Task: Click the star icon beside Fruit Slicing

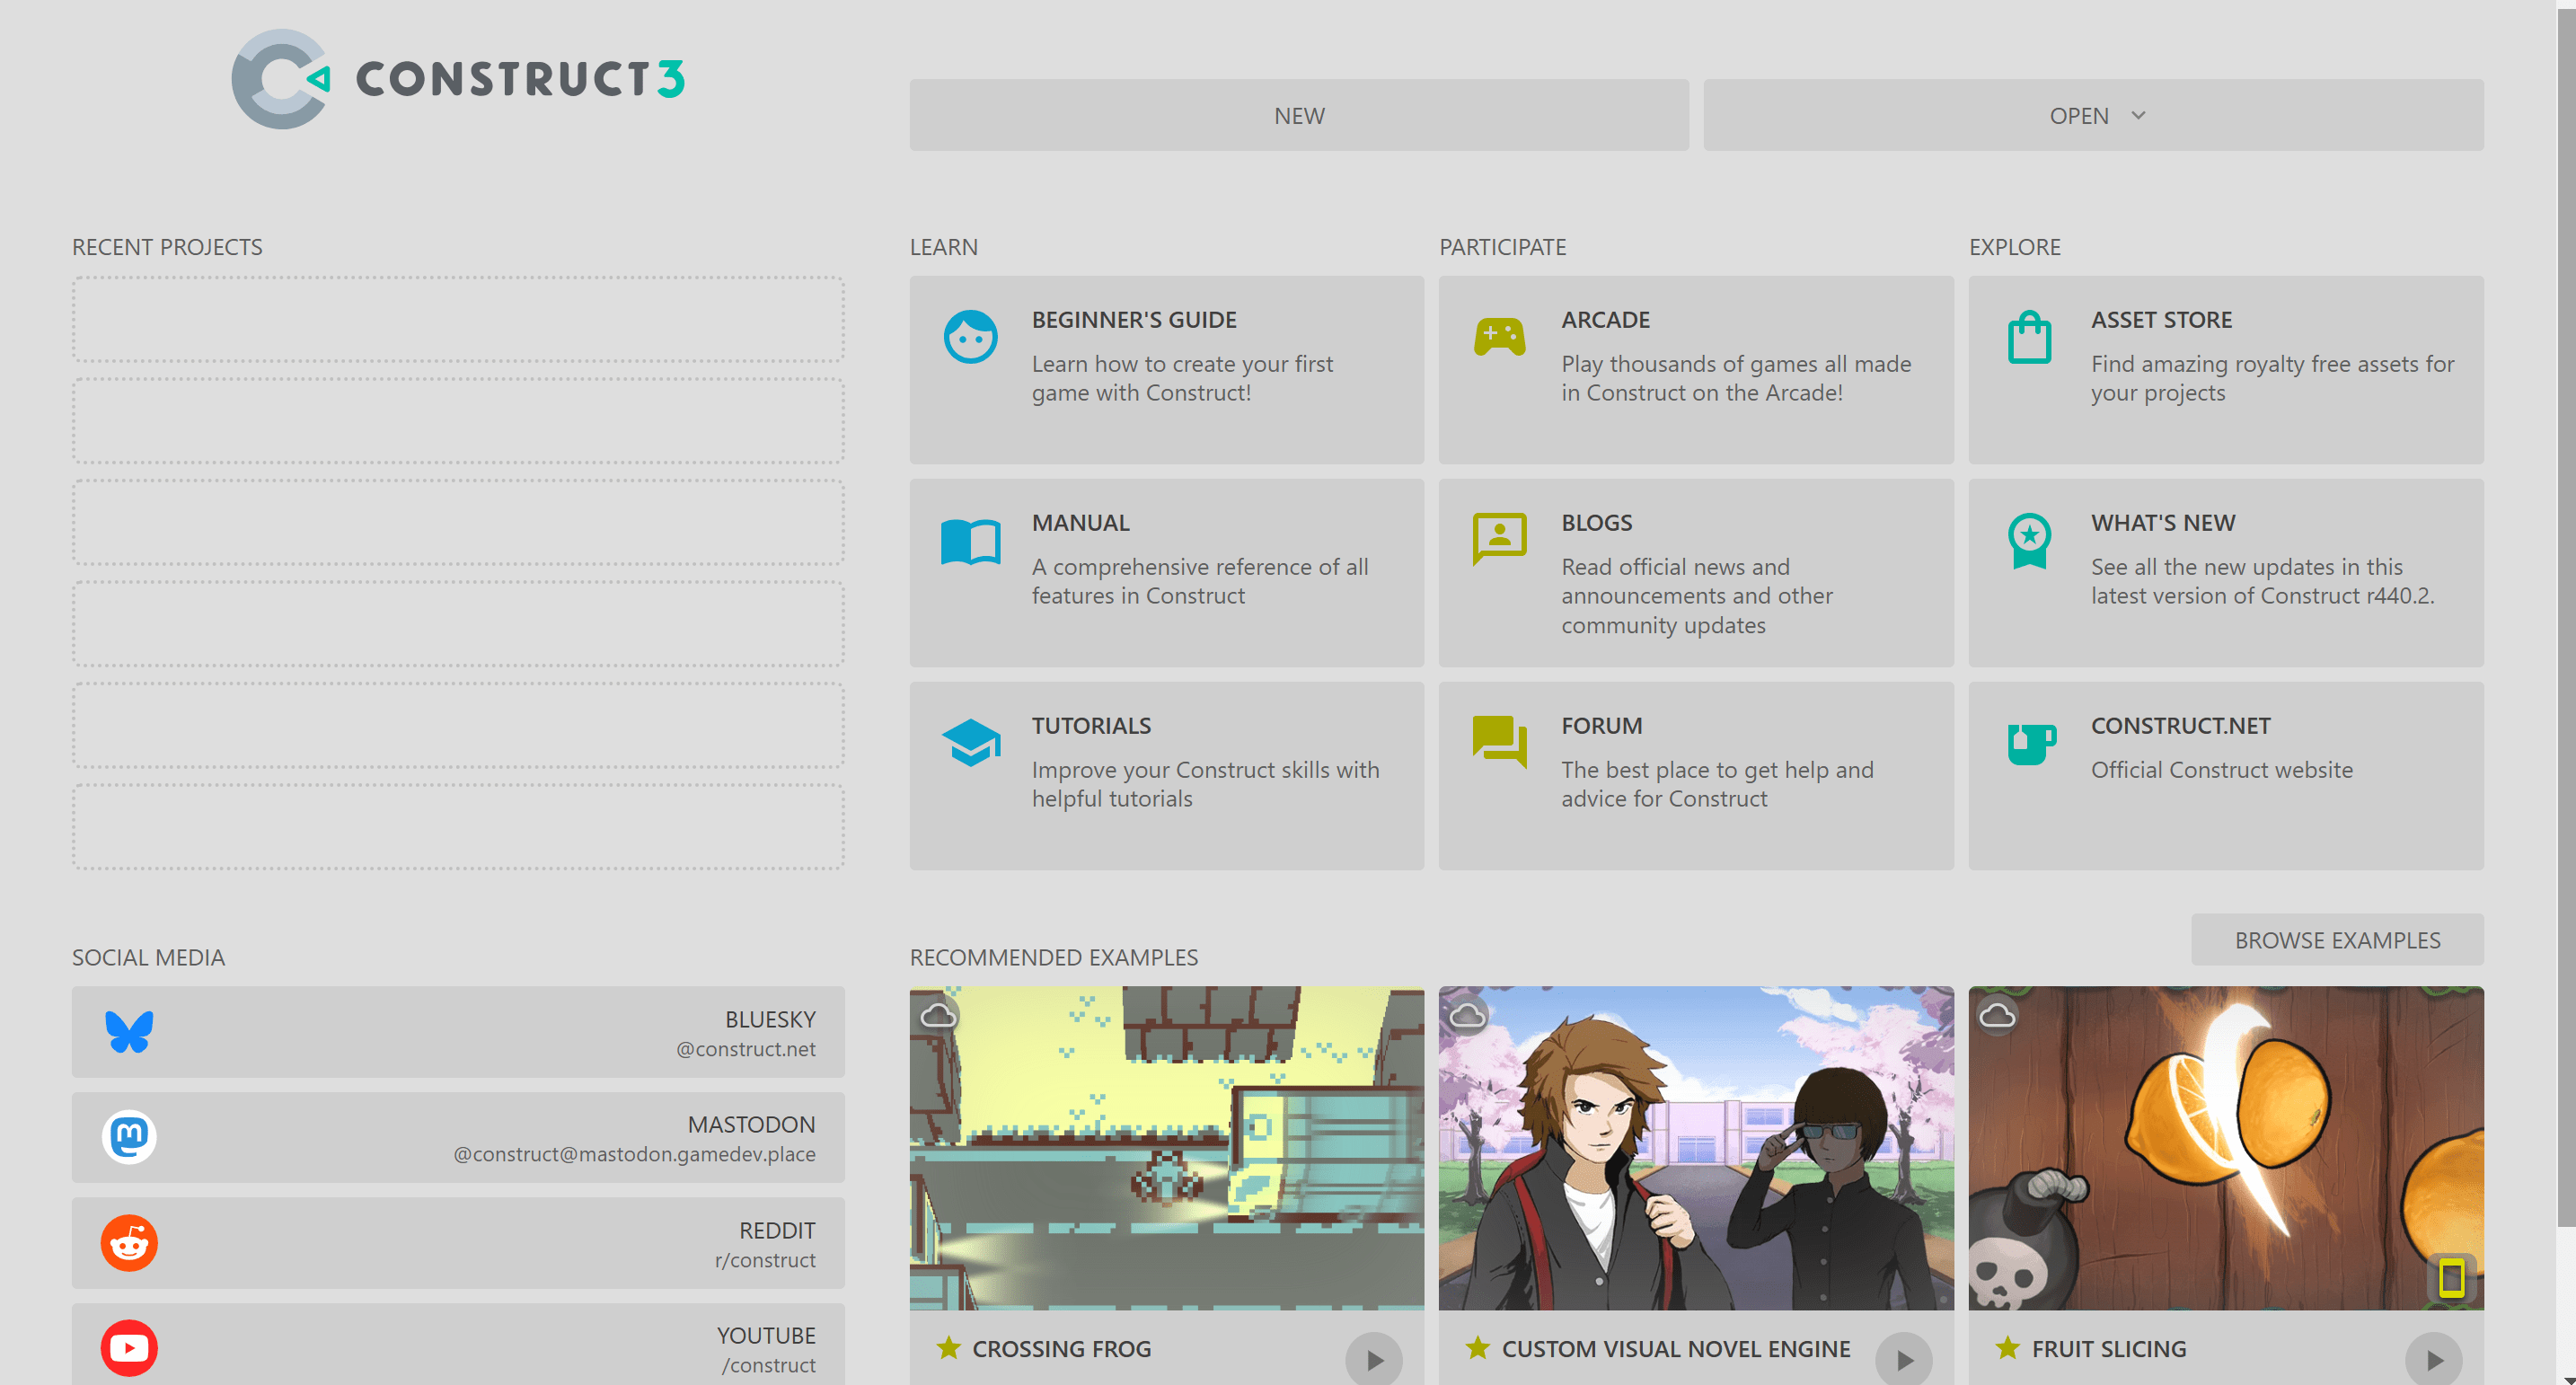Action: (x=2007, y=1348)
